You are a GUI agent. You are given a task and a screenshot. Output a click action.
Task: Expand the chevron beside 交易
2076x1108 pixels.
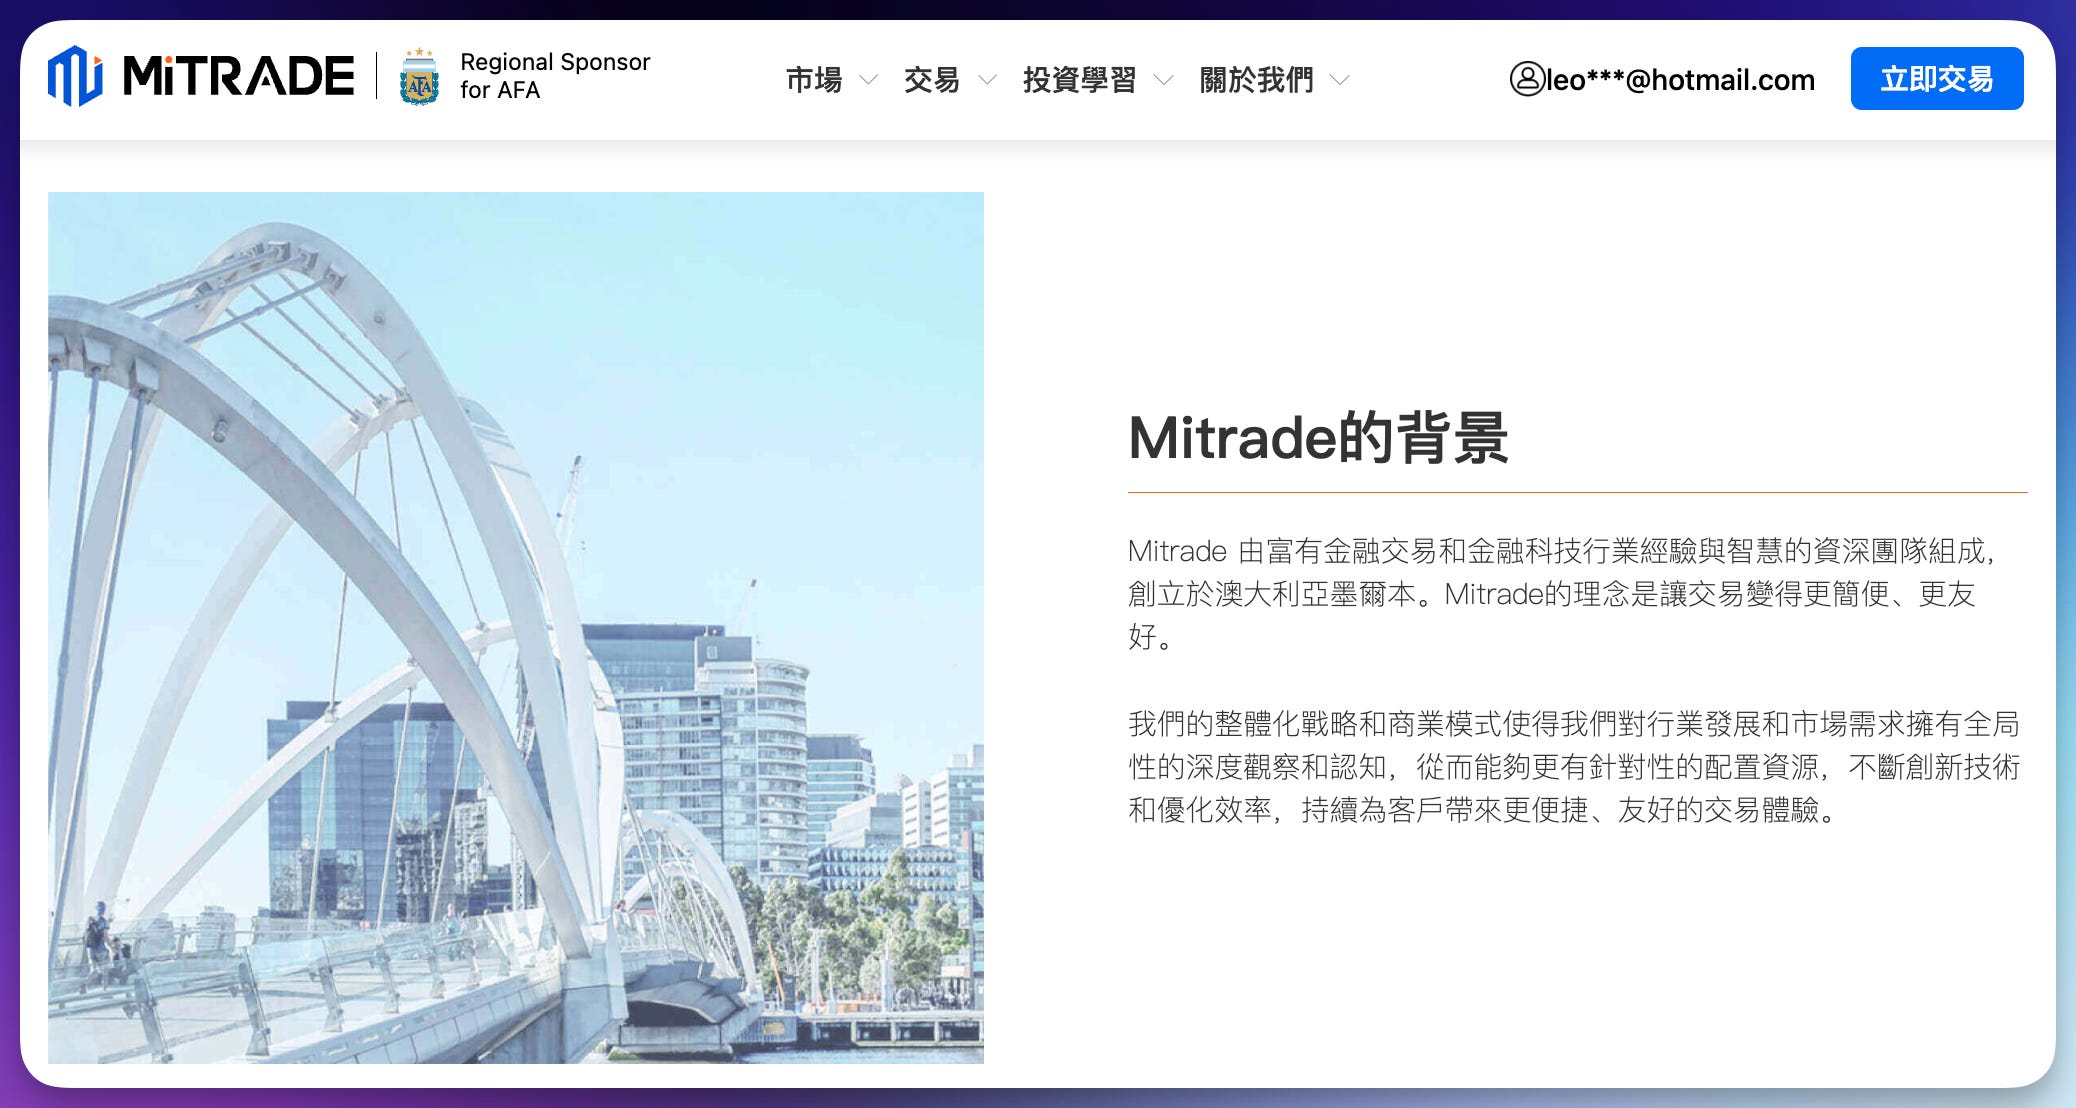pyautogui.click(x=987, y=80)
